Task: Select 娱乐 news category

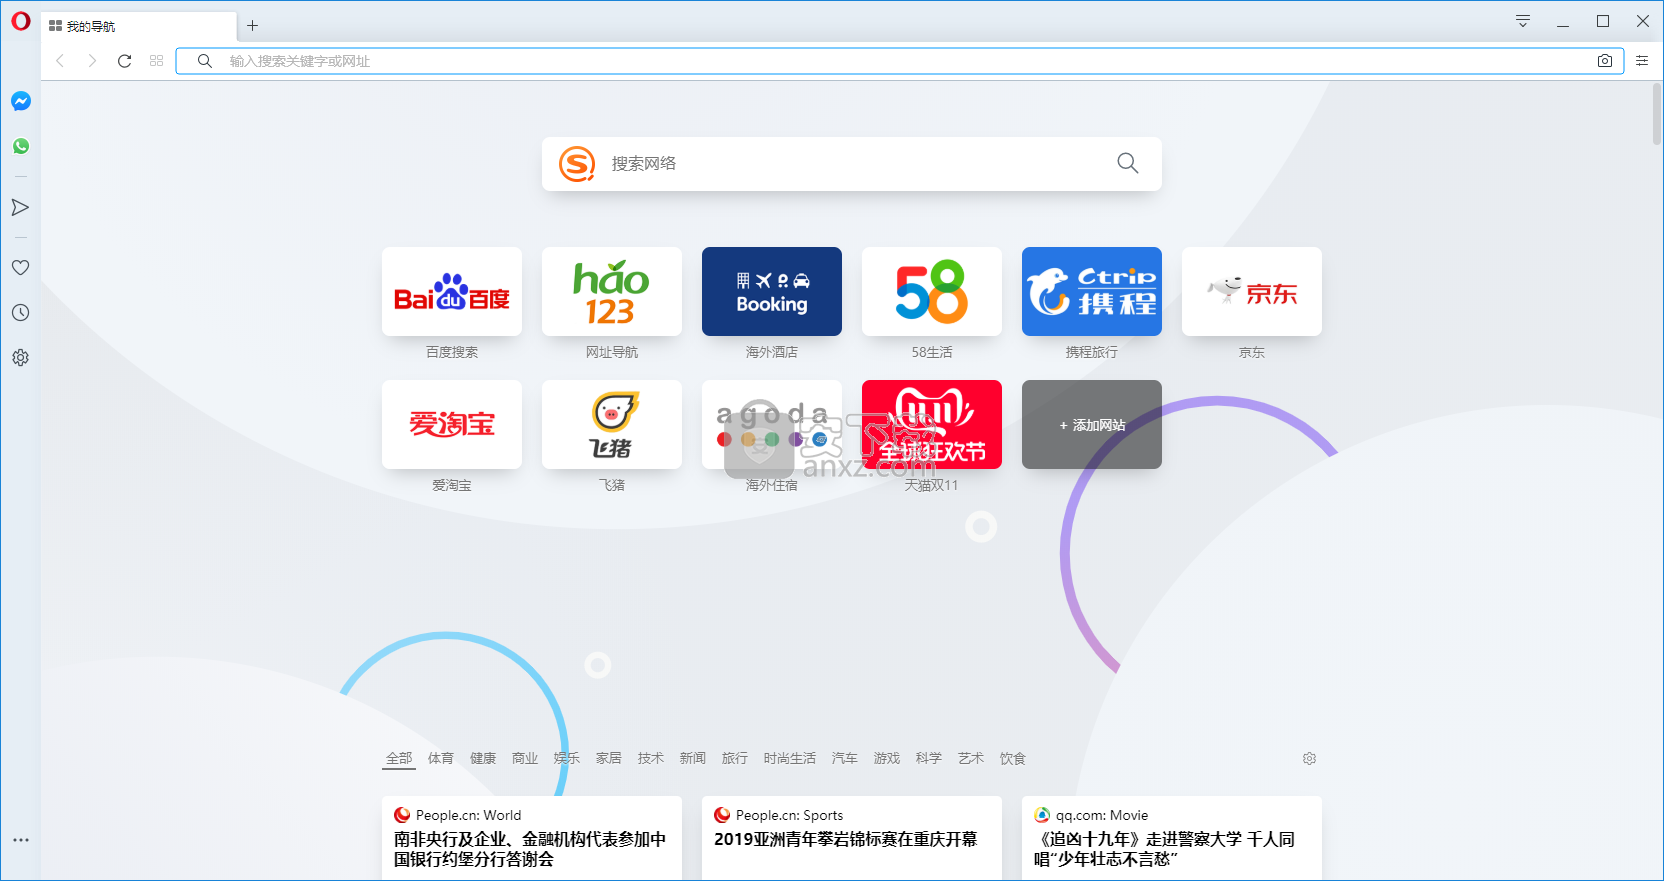Action: pyautogui.click(x=567, y=758)
